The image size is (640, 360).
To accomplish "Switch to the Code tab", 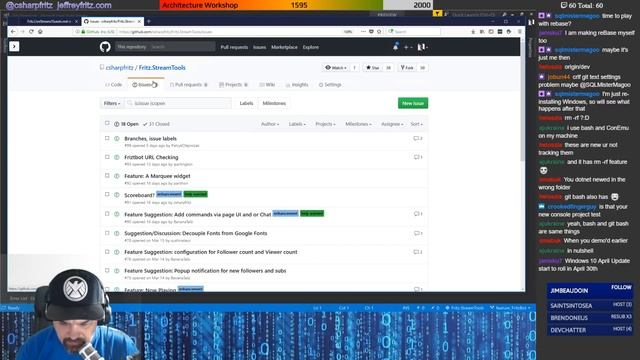I will (113, 85).
